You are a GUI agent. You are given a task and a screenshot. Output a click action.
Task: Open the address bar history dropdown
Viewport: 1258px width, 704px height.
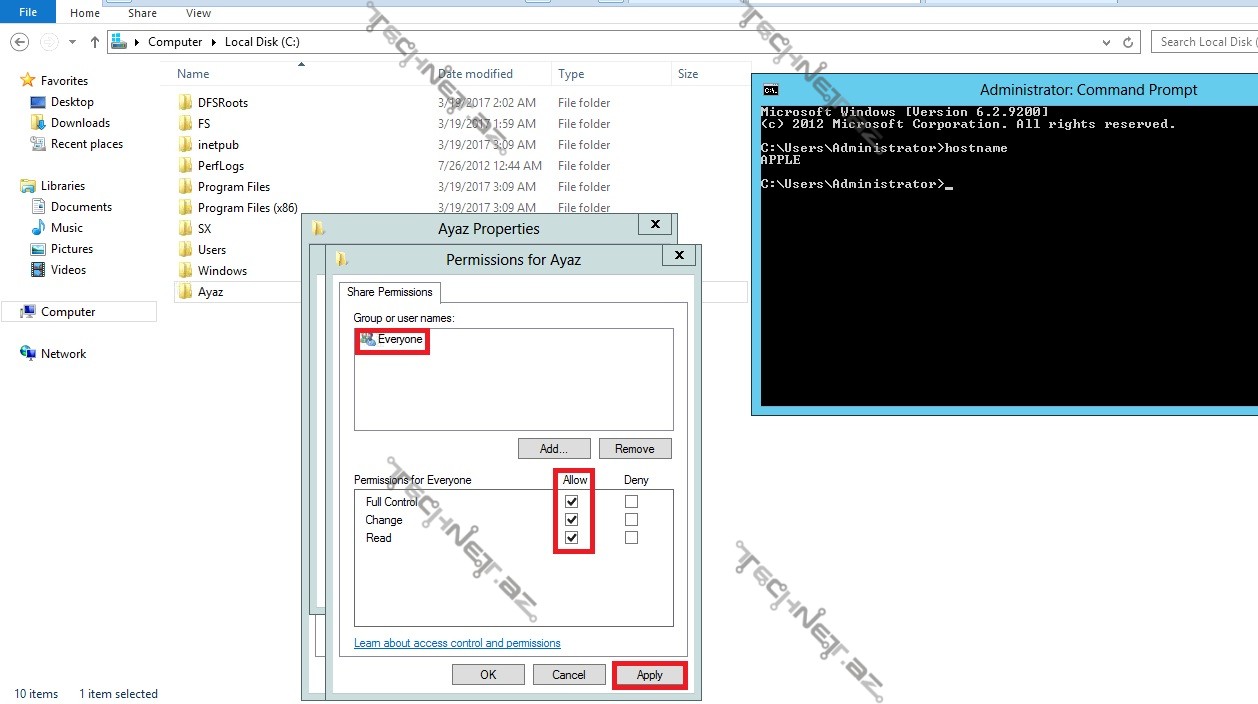[1106, 42]
